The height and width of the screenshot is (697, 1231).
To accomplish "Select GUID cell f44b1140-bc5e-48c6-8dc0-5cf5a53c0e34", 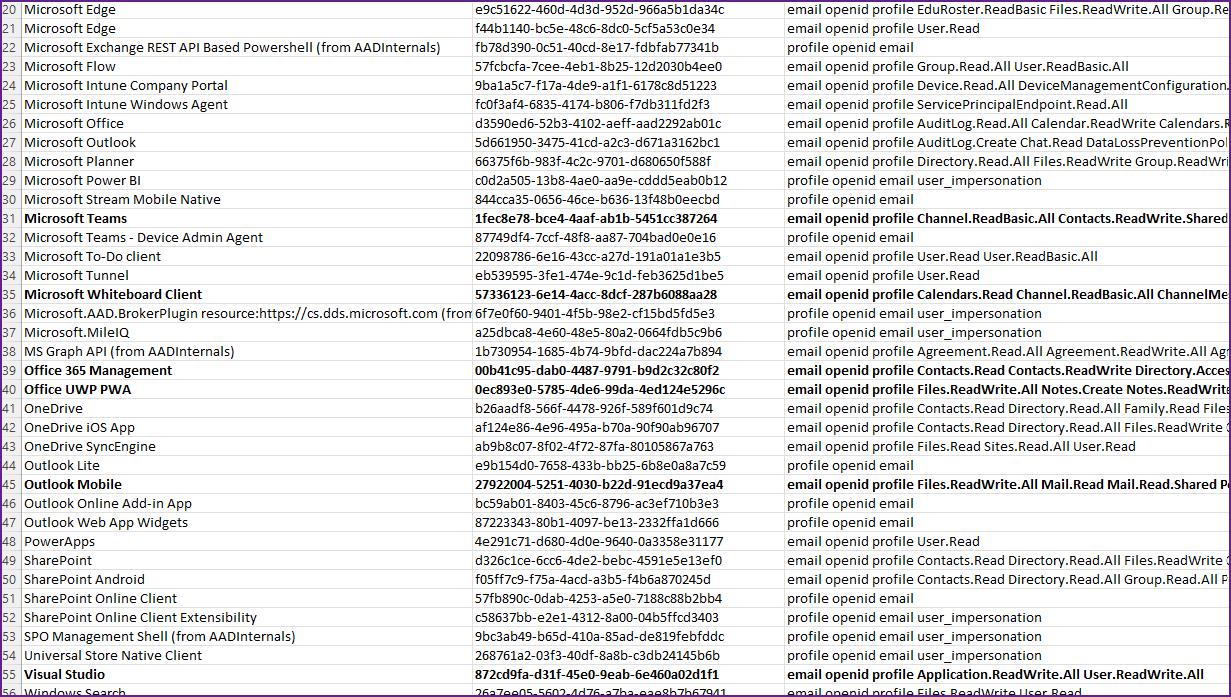I will pyautogui.click(x=628, y=29).
